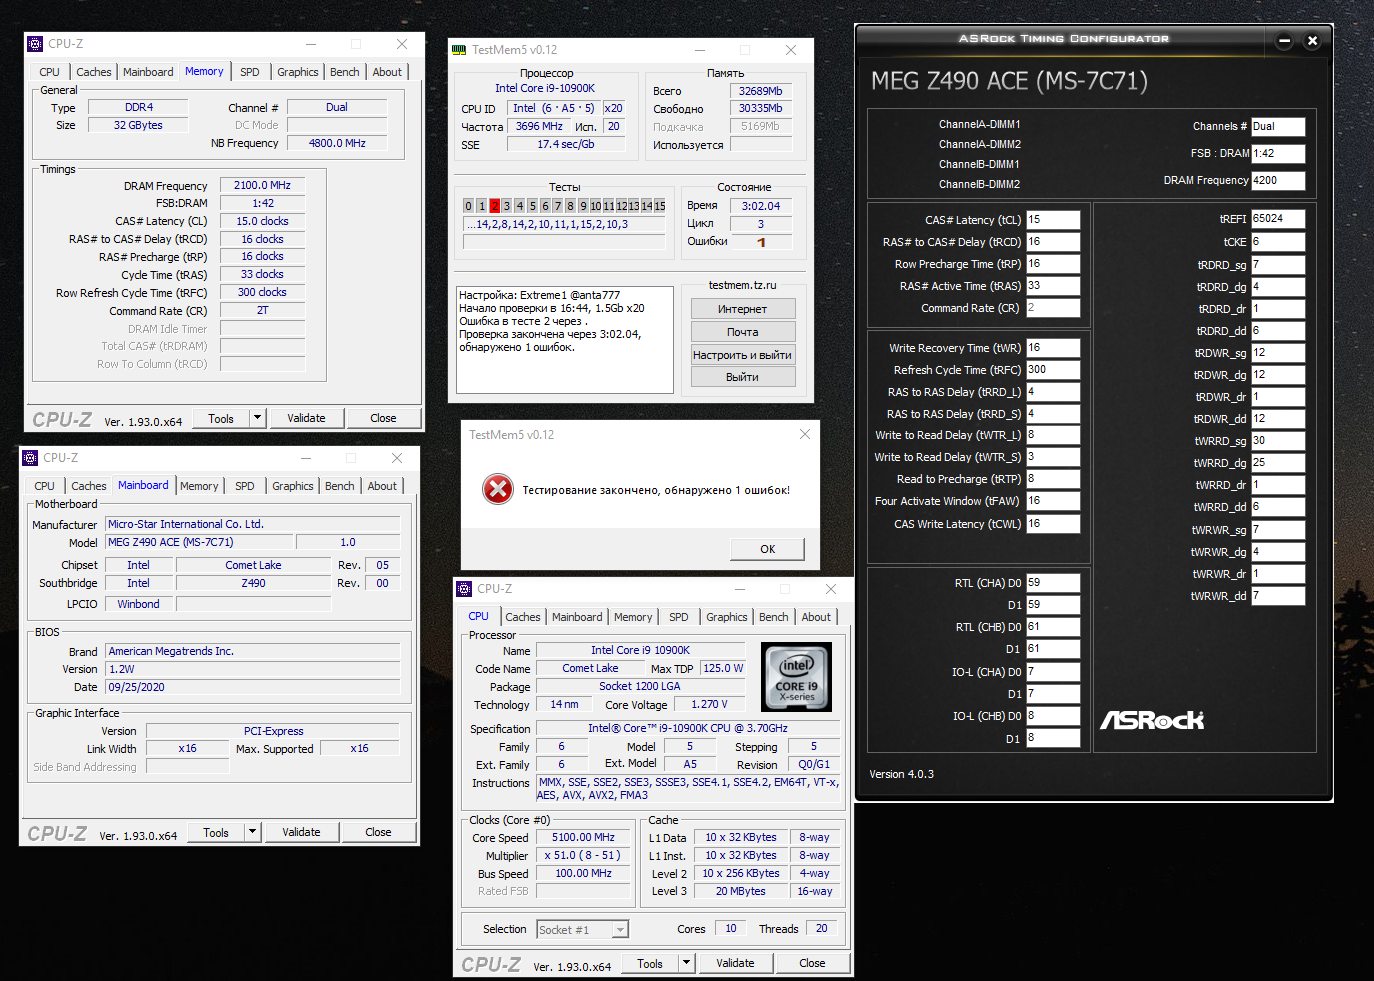Screen dimensions: 1374x981
Task: Switch to SPD tab in CPU-Z CPU-tab window
Action: point(679,617)
